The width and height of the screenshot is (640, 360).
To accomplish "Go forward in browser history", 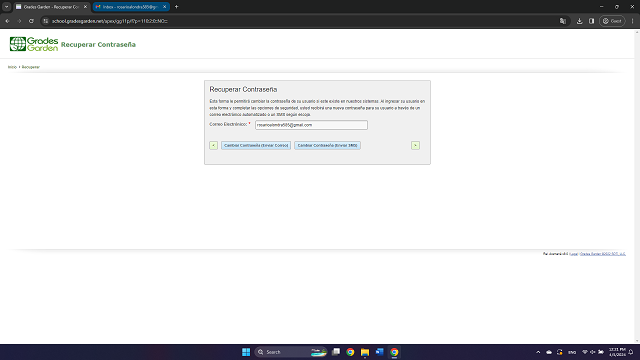I will point(19,21).
